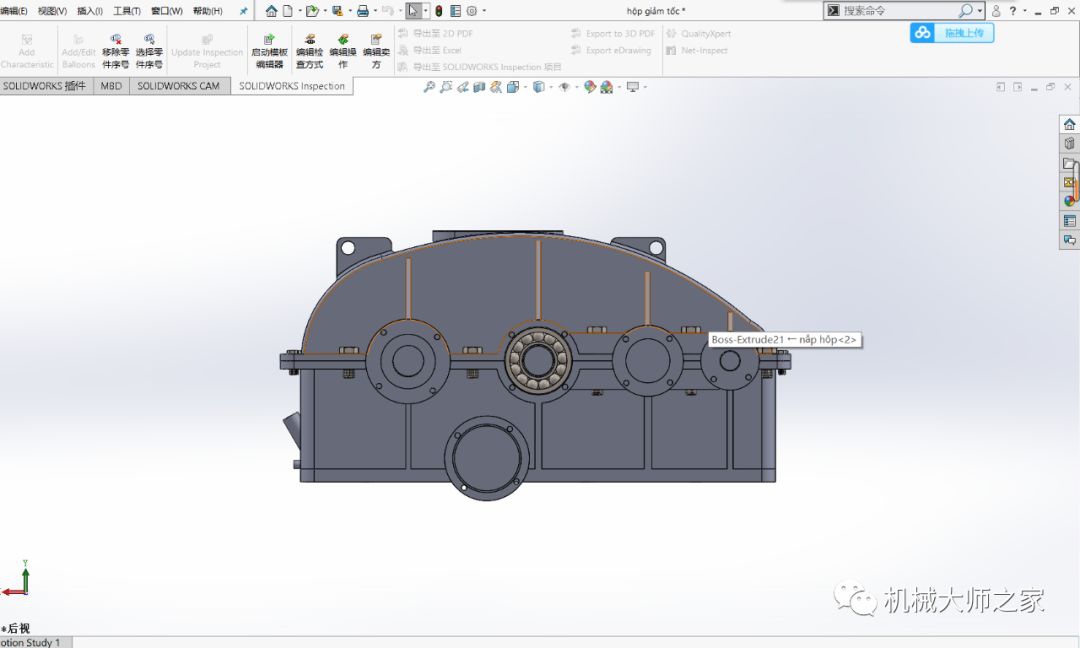Toggle the Hide/Show Items eye icon

564,87
